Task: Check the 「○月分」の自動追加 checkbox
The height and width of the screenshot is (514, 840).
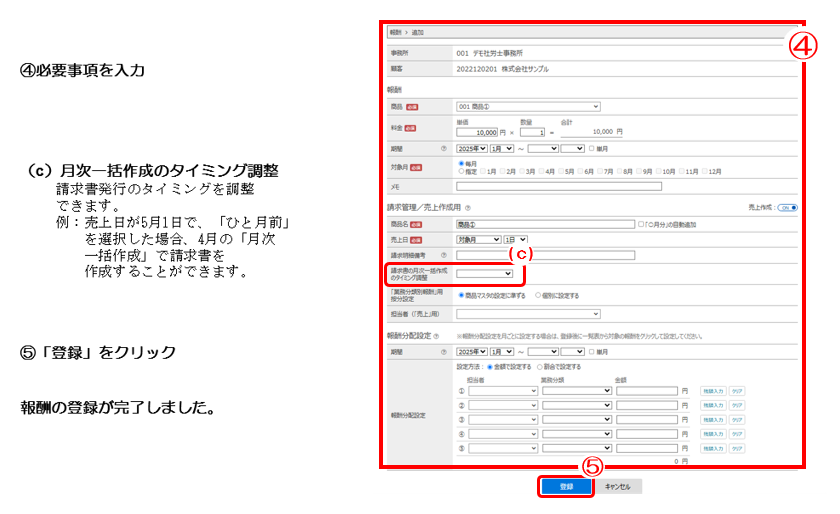Action: 642,225
